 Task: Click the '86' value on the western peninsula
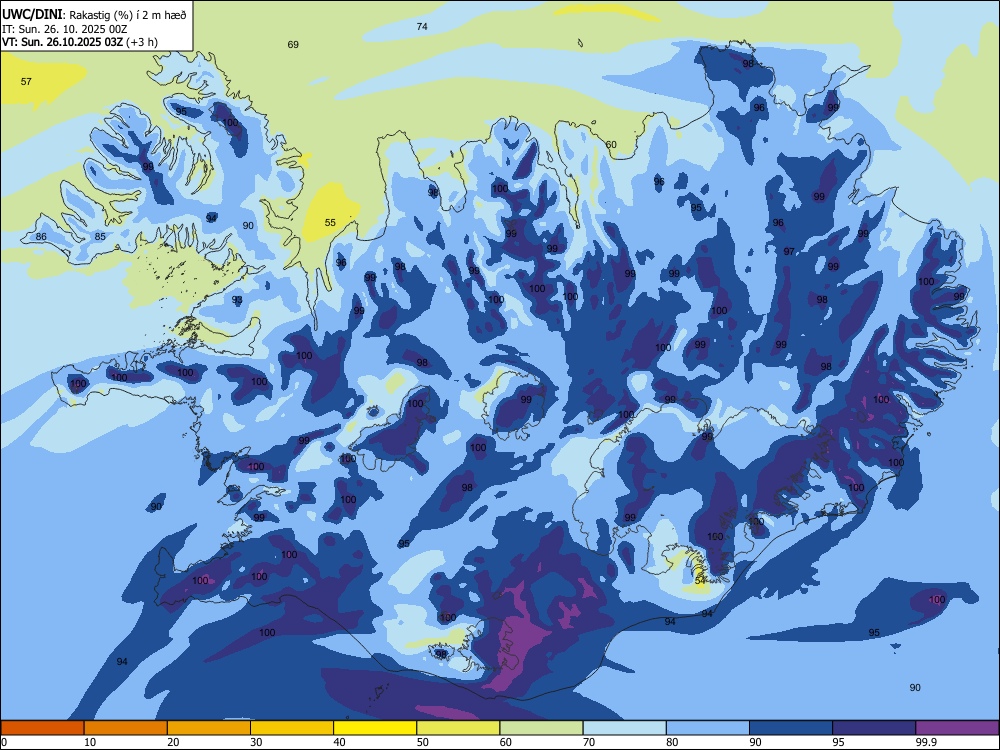(41, 237)
